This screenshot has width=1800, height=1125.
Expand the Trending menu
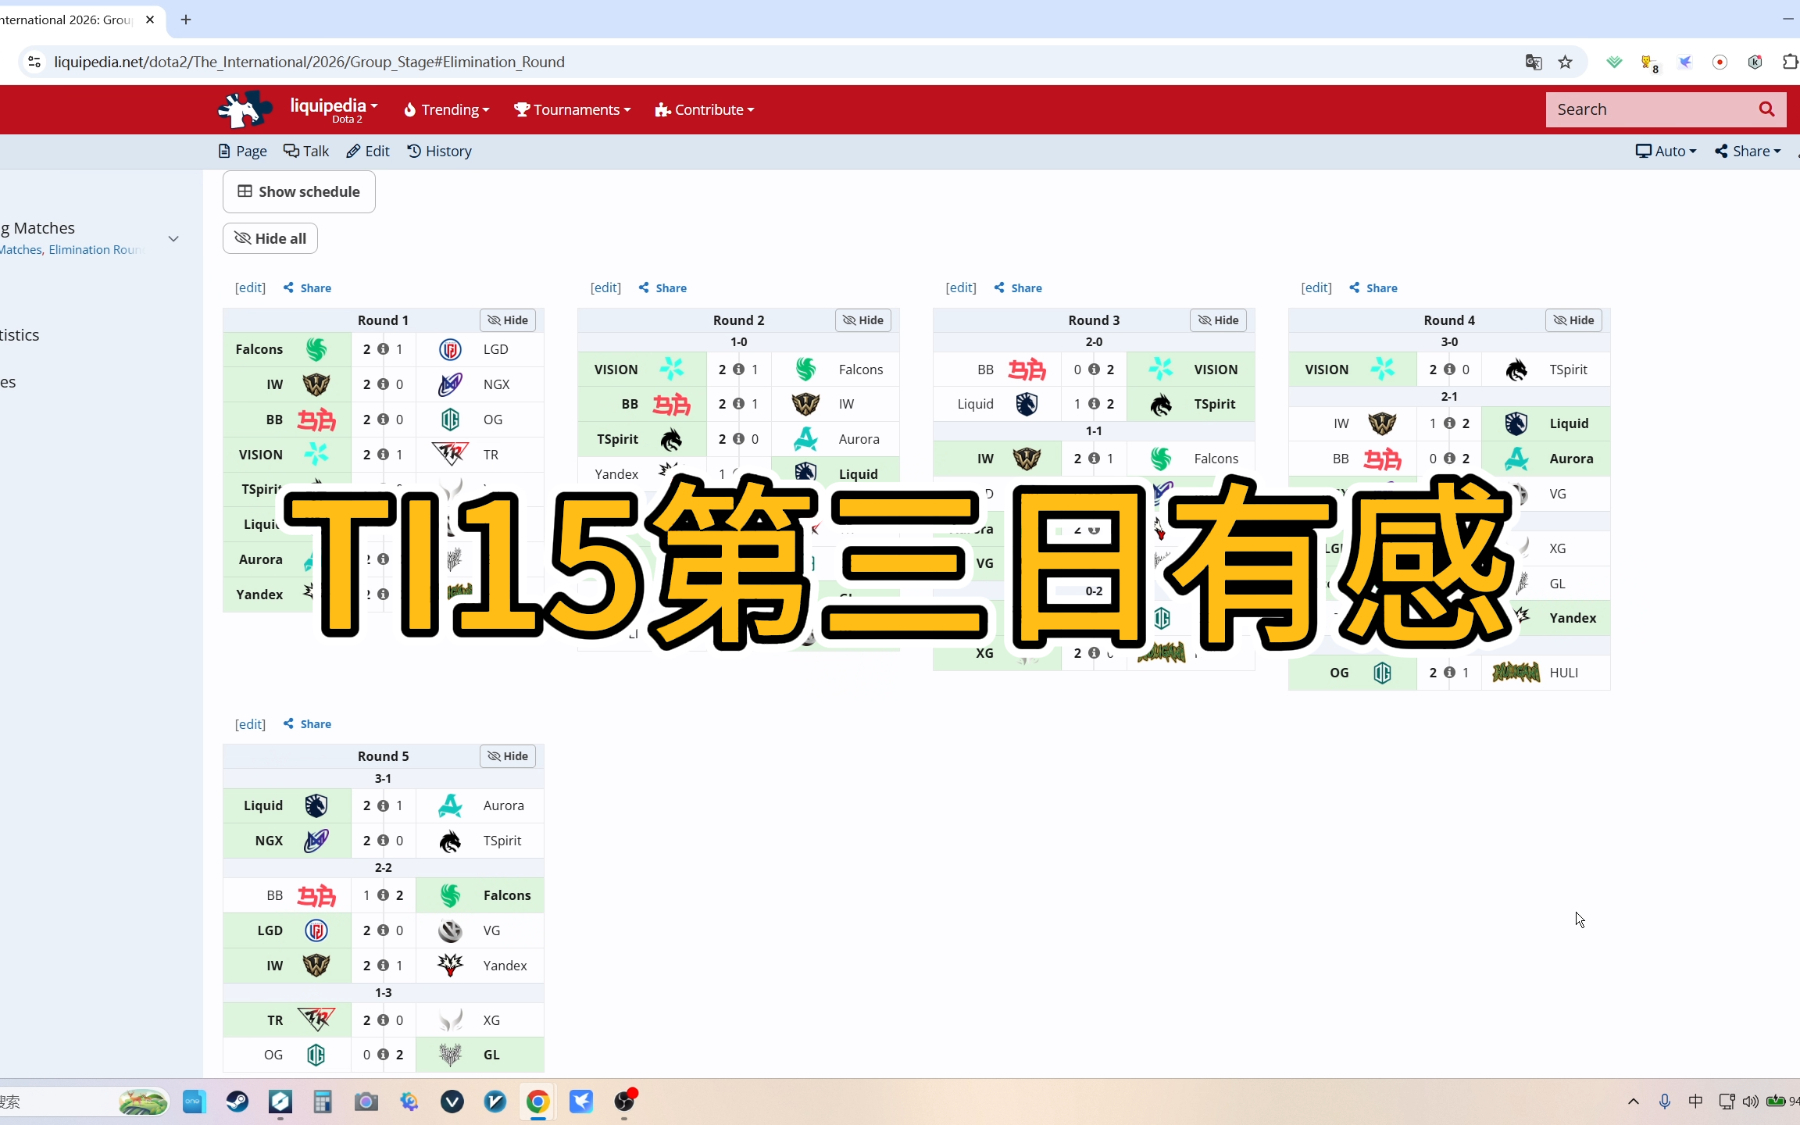(446, 109)
